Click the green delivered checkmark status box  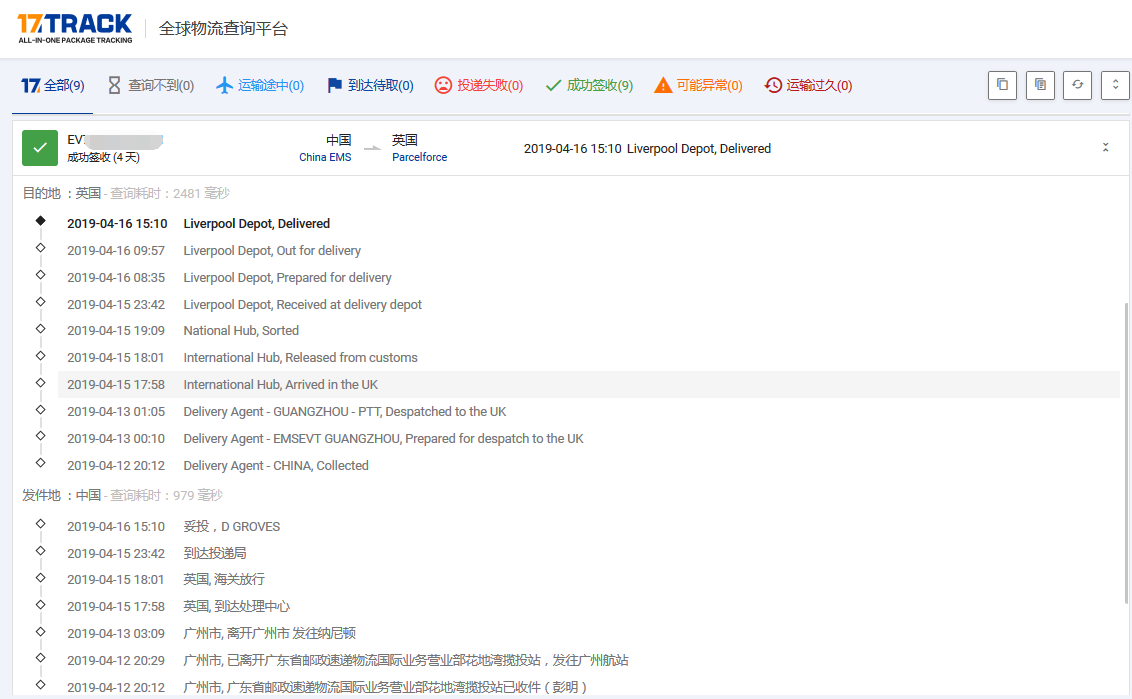coord(40,148)
